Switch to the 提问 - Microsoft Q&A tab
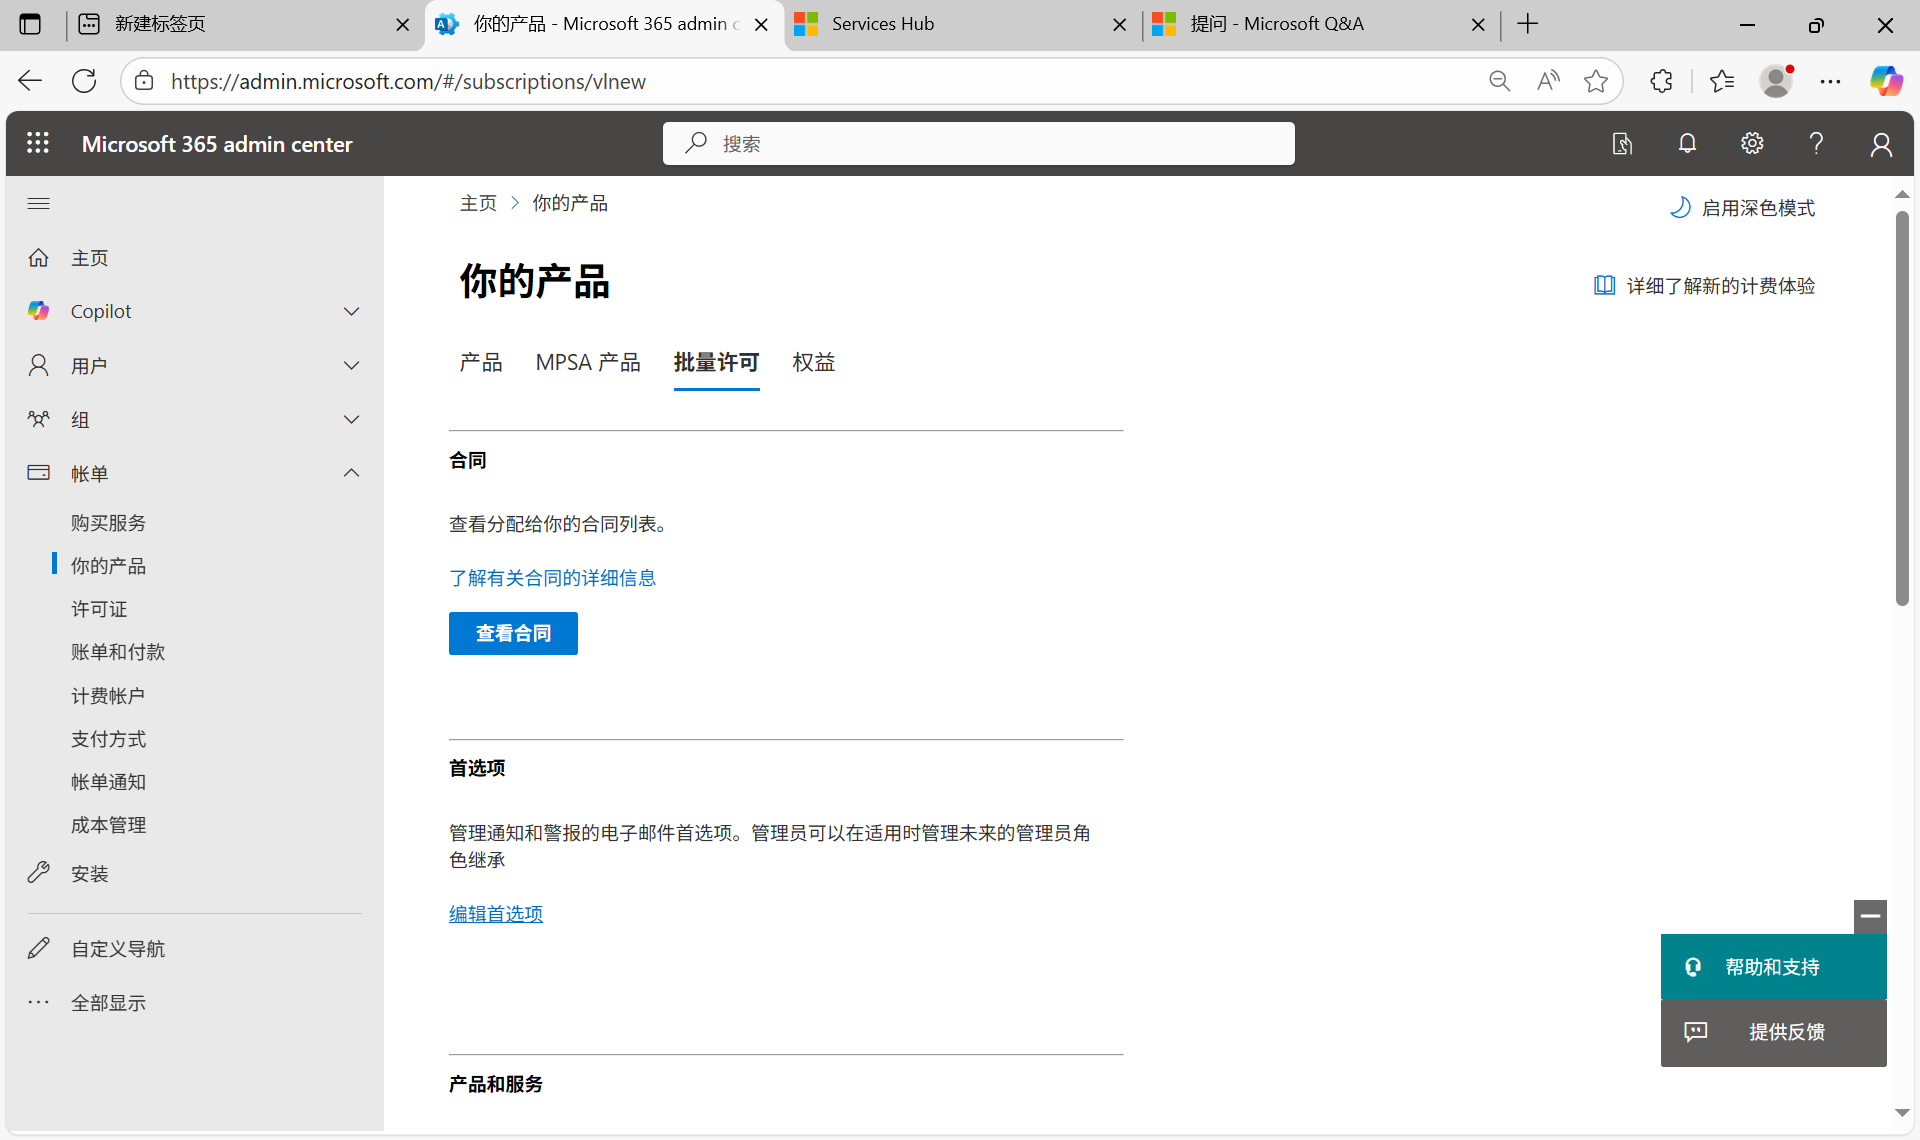This screenshot has height=1140, width=1920. [x=1321, y=25]
